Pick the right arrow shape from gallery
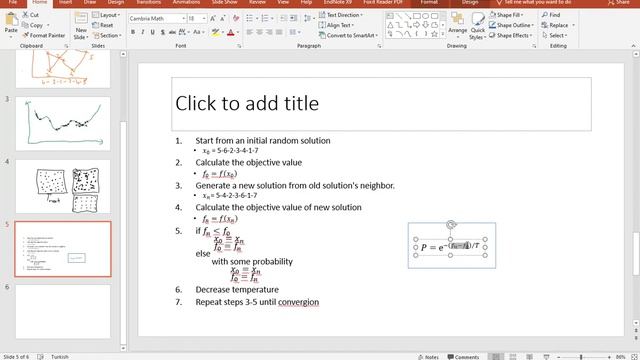The width and height of the screenshot is (640, 360). (x=417, y=25)
